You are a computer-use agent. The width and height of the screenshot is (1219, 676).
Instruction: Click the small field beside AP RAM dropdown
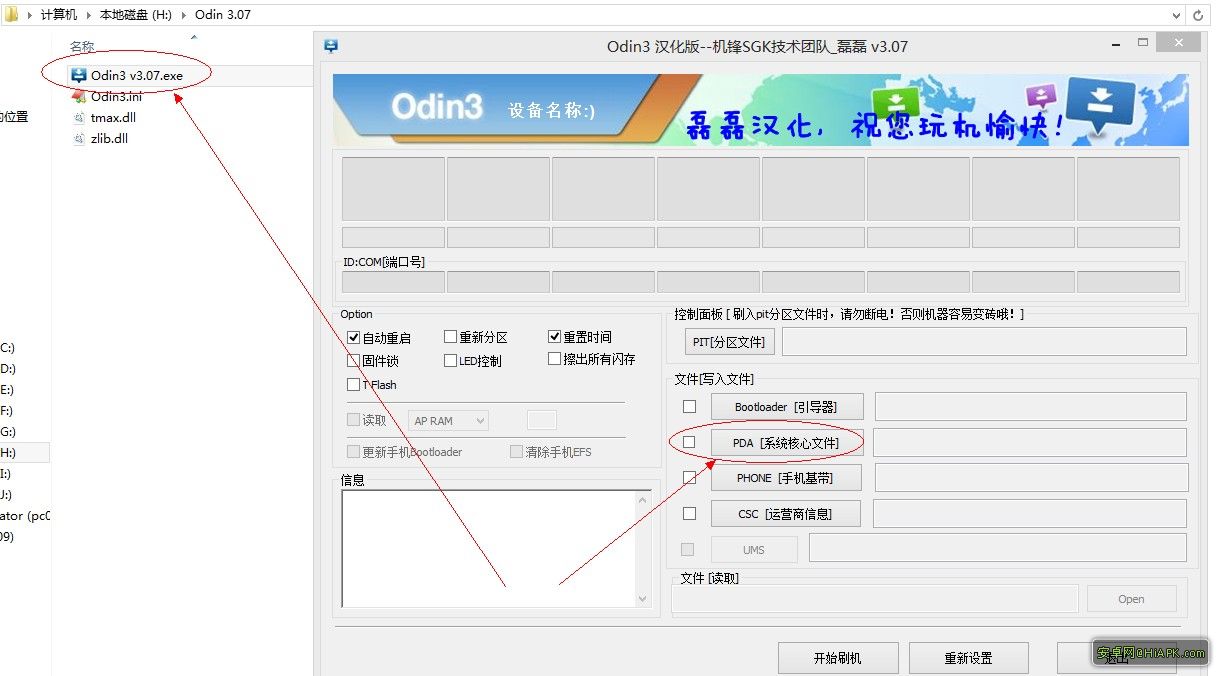(x=541, y=420)
